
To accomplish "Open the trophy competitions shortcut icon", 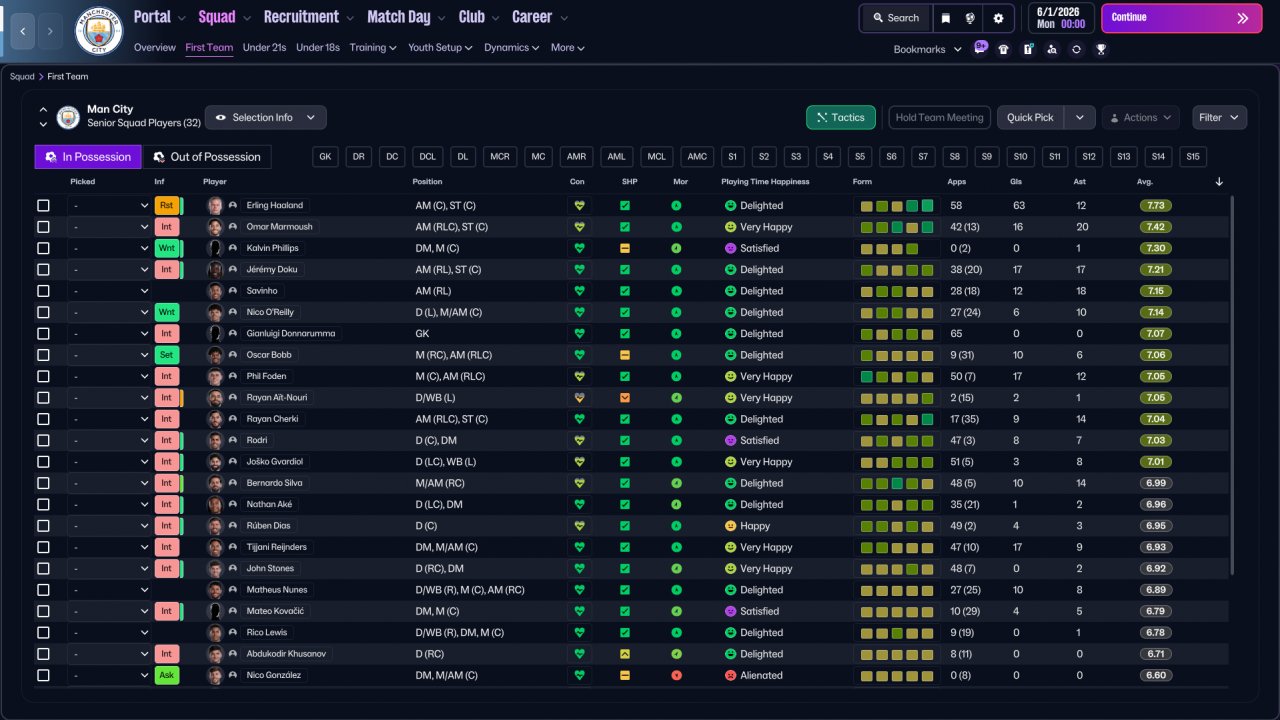I will (x=1100, y=49).
